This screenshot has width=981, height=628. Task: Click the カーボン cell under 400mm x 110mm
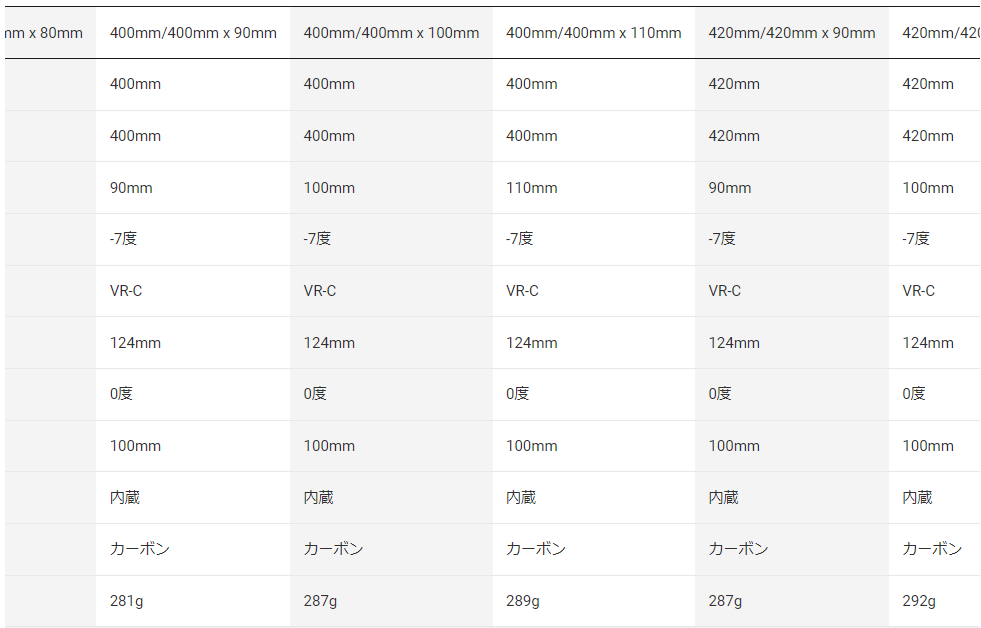(x=535, y=549)
